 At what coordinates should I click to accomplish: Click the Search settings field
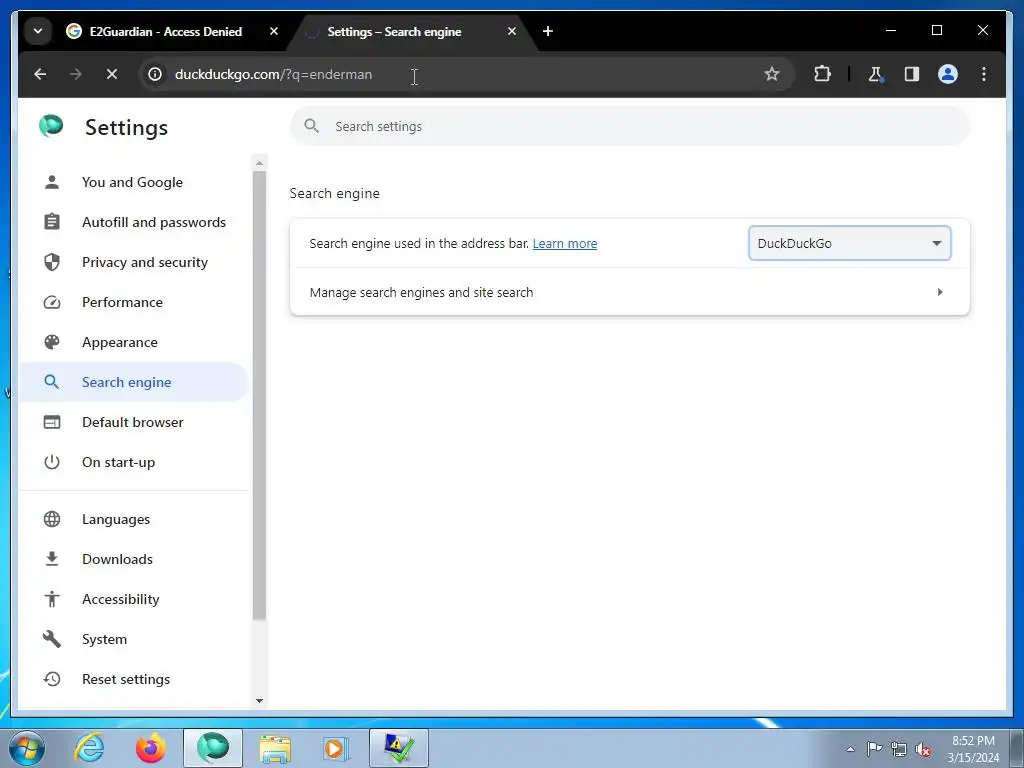tap(630, 127)
